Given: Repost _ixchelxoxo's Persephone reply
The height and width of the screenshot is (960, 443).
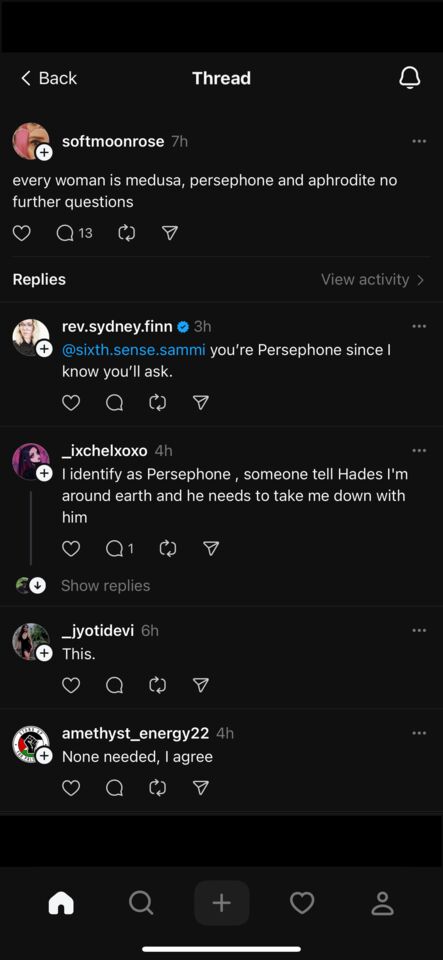Looking at the screenshot, I should [167, 549].
